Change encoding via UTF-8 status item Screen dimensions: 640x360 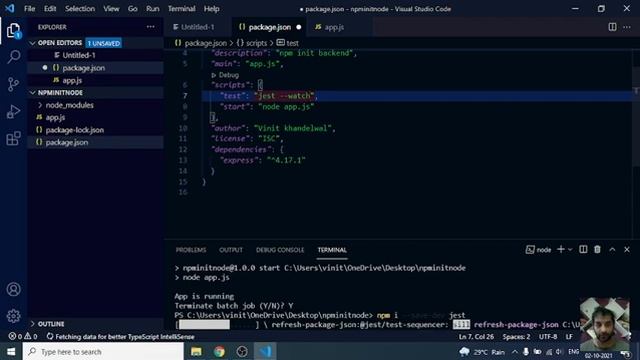click(x=548, y=337)
